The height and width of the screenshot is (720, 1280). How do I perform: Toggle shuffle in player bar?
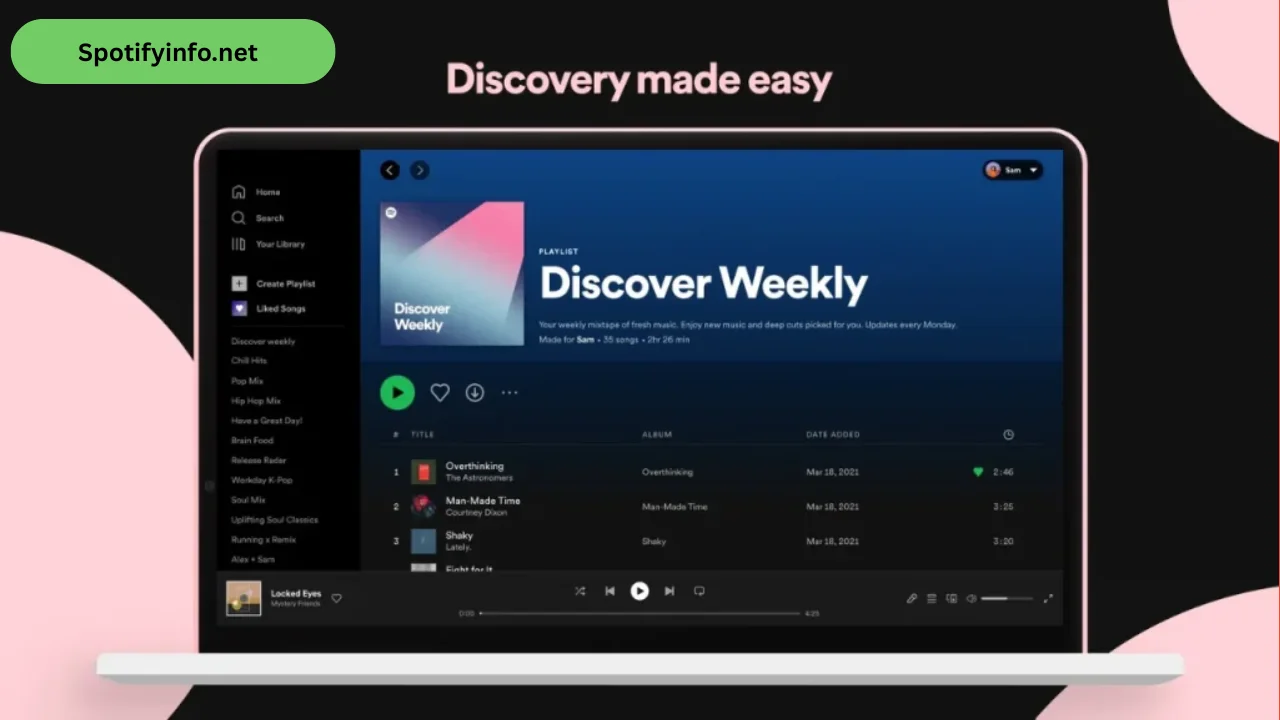(x=580, y=591)
